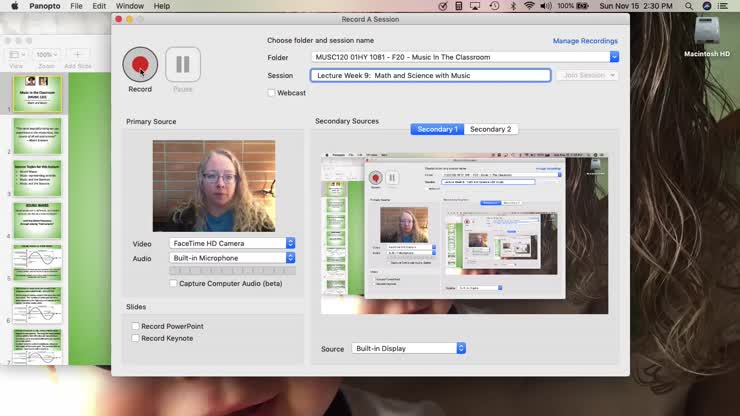The width and height of the screenshot is (740, 416).
Task: Enable the Webcast checkbox
Action: tap(271, 93)
